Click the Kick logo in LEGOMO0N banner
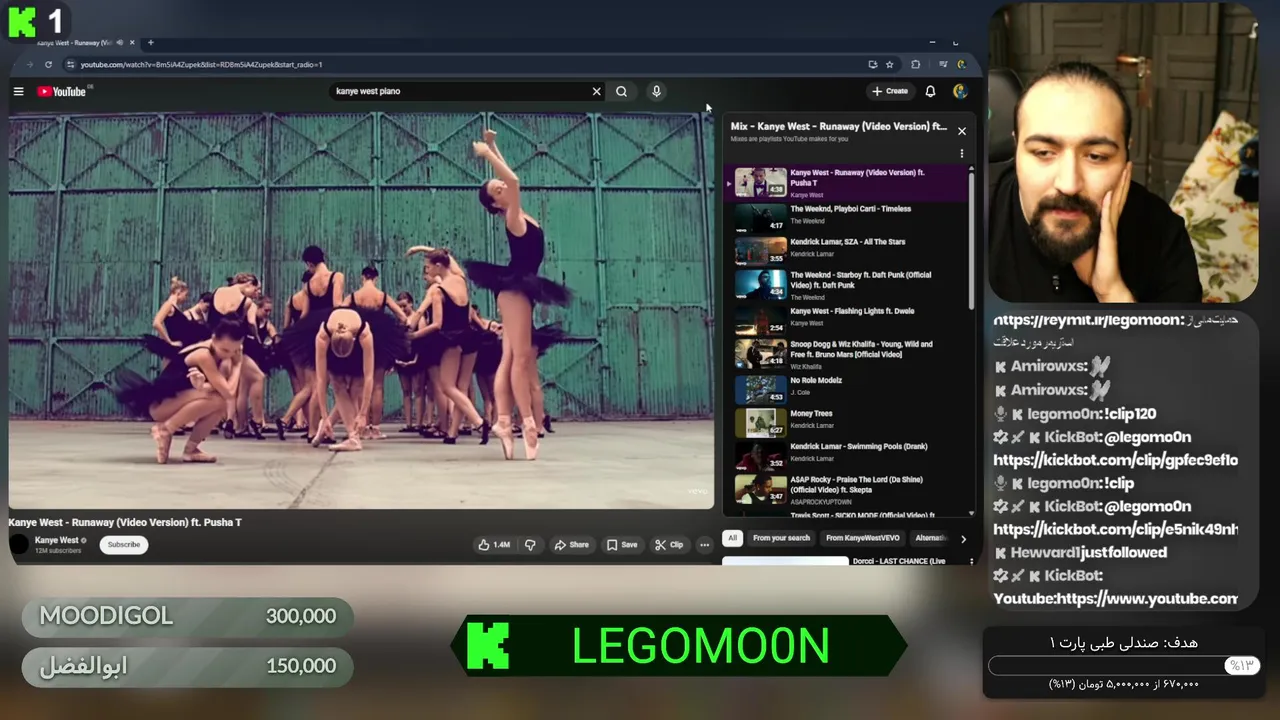Screen dimensions: 1280x720 click(488, 646)
